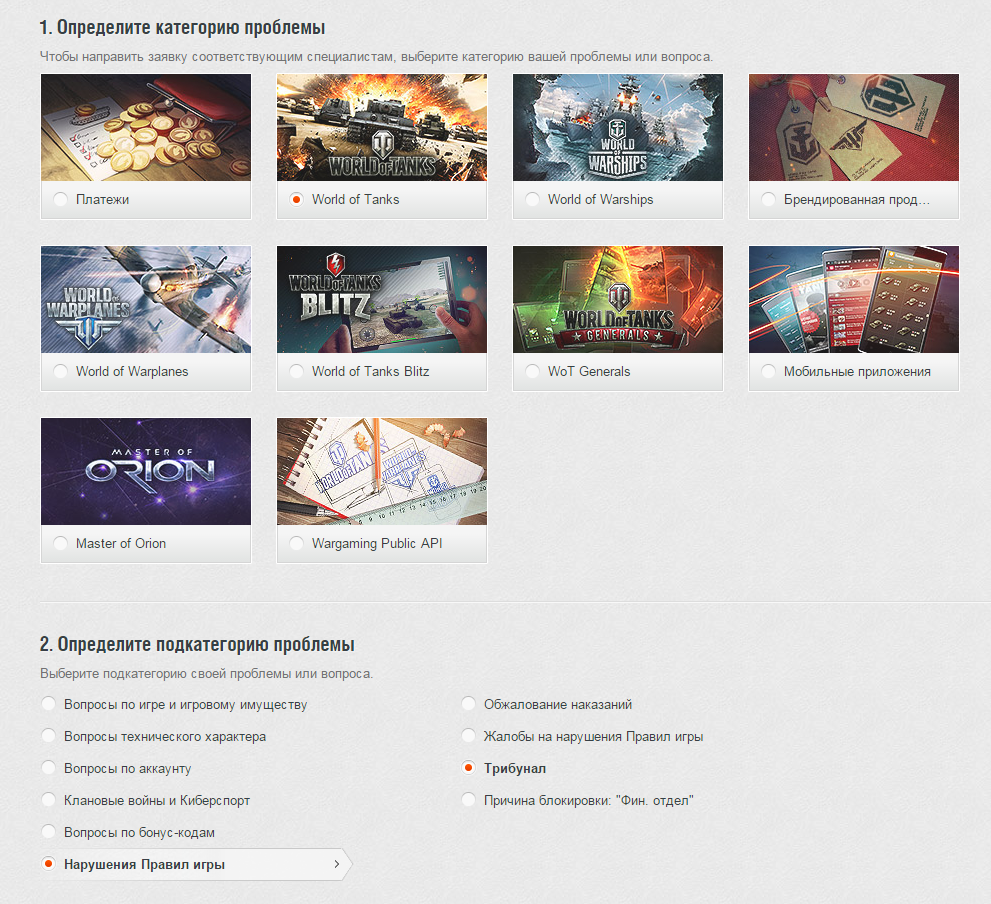Select the Мобильные приложения radio button
Screen dimensions: 991x904
coord(768,371)
